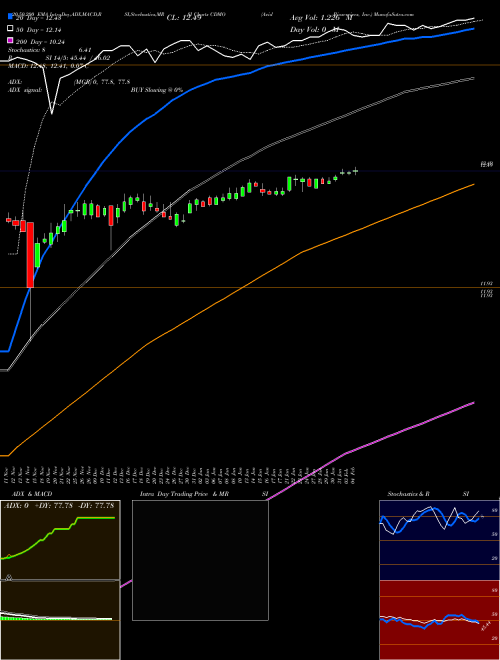This screenshot has height=660, width=500.
Task: Click the '(MGR) 6, 77.8, 77.8' ADX values
Action: tap(101, 82)
